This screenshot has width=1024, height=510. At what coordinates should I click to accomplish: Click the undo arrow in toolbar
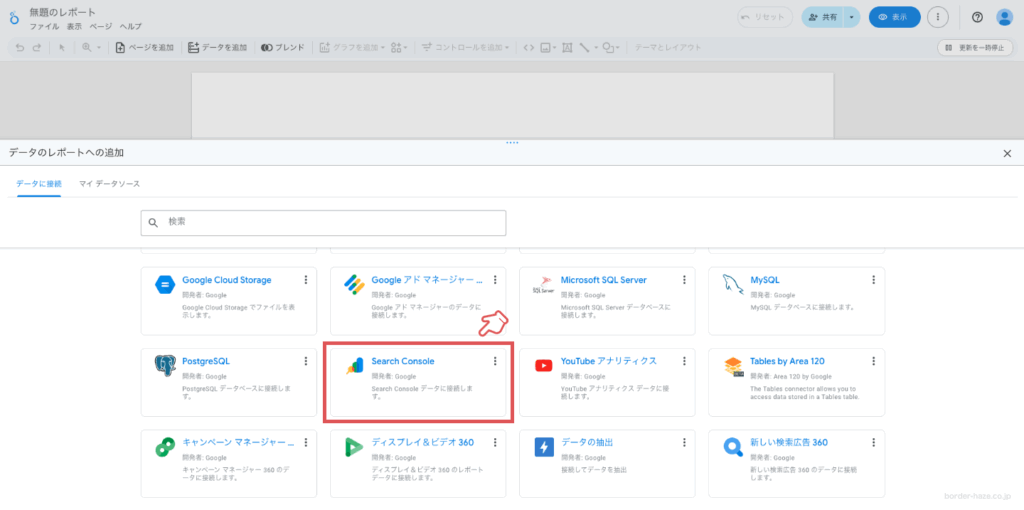click(x=20, y=48)
